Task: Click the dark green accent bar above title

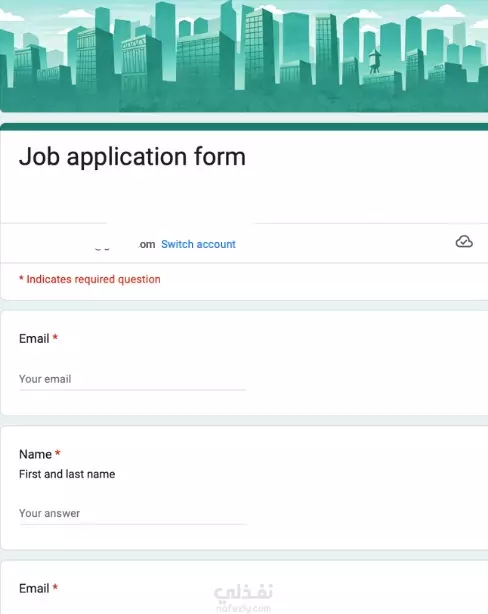Action: 244,126
